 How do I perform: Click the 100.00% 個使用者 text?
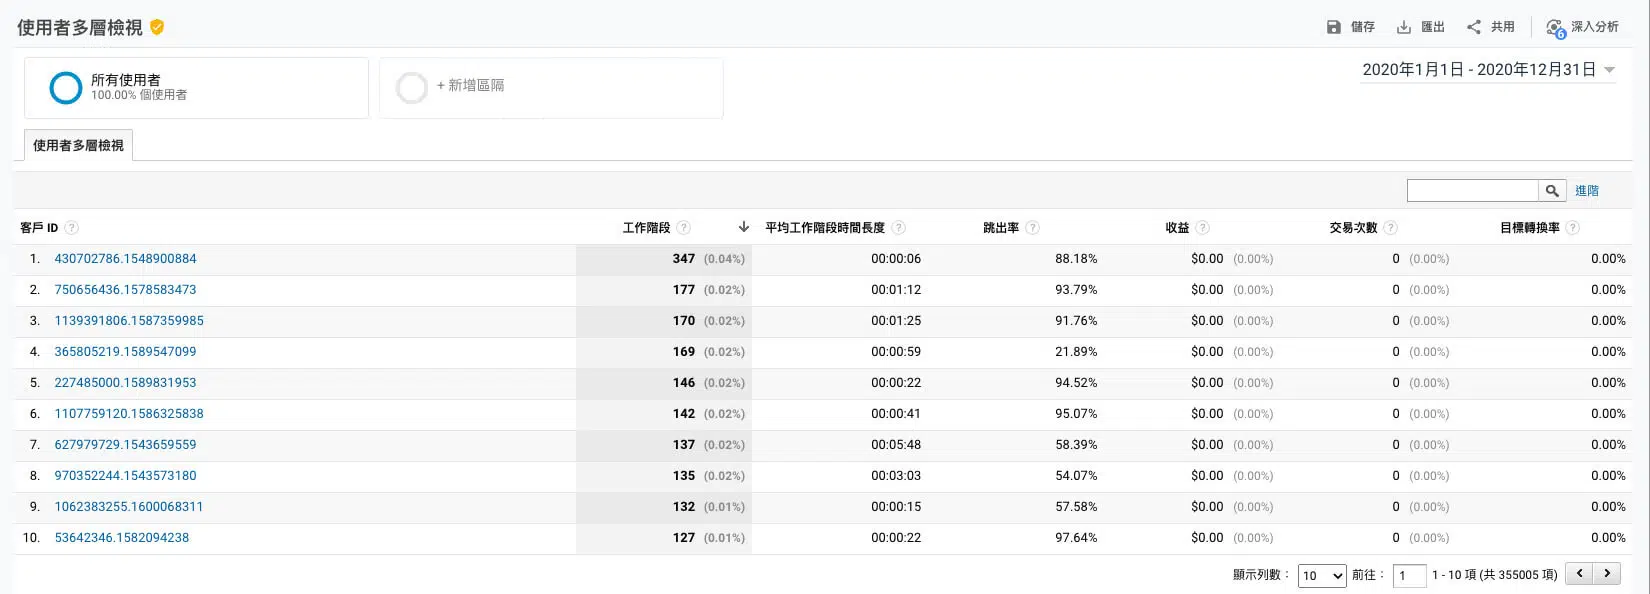(x=139, y=95)
